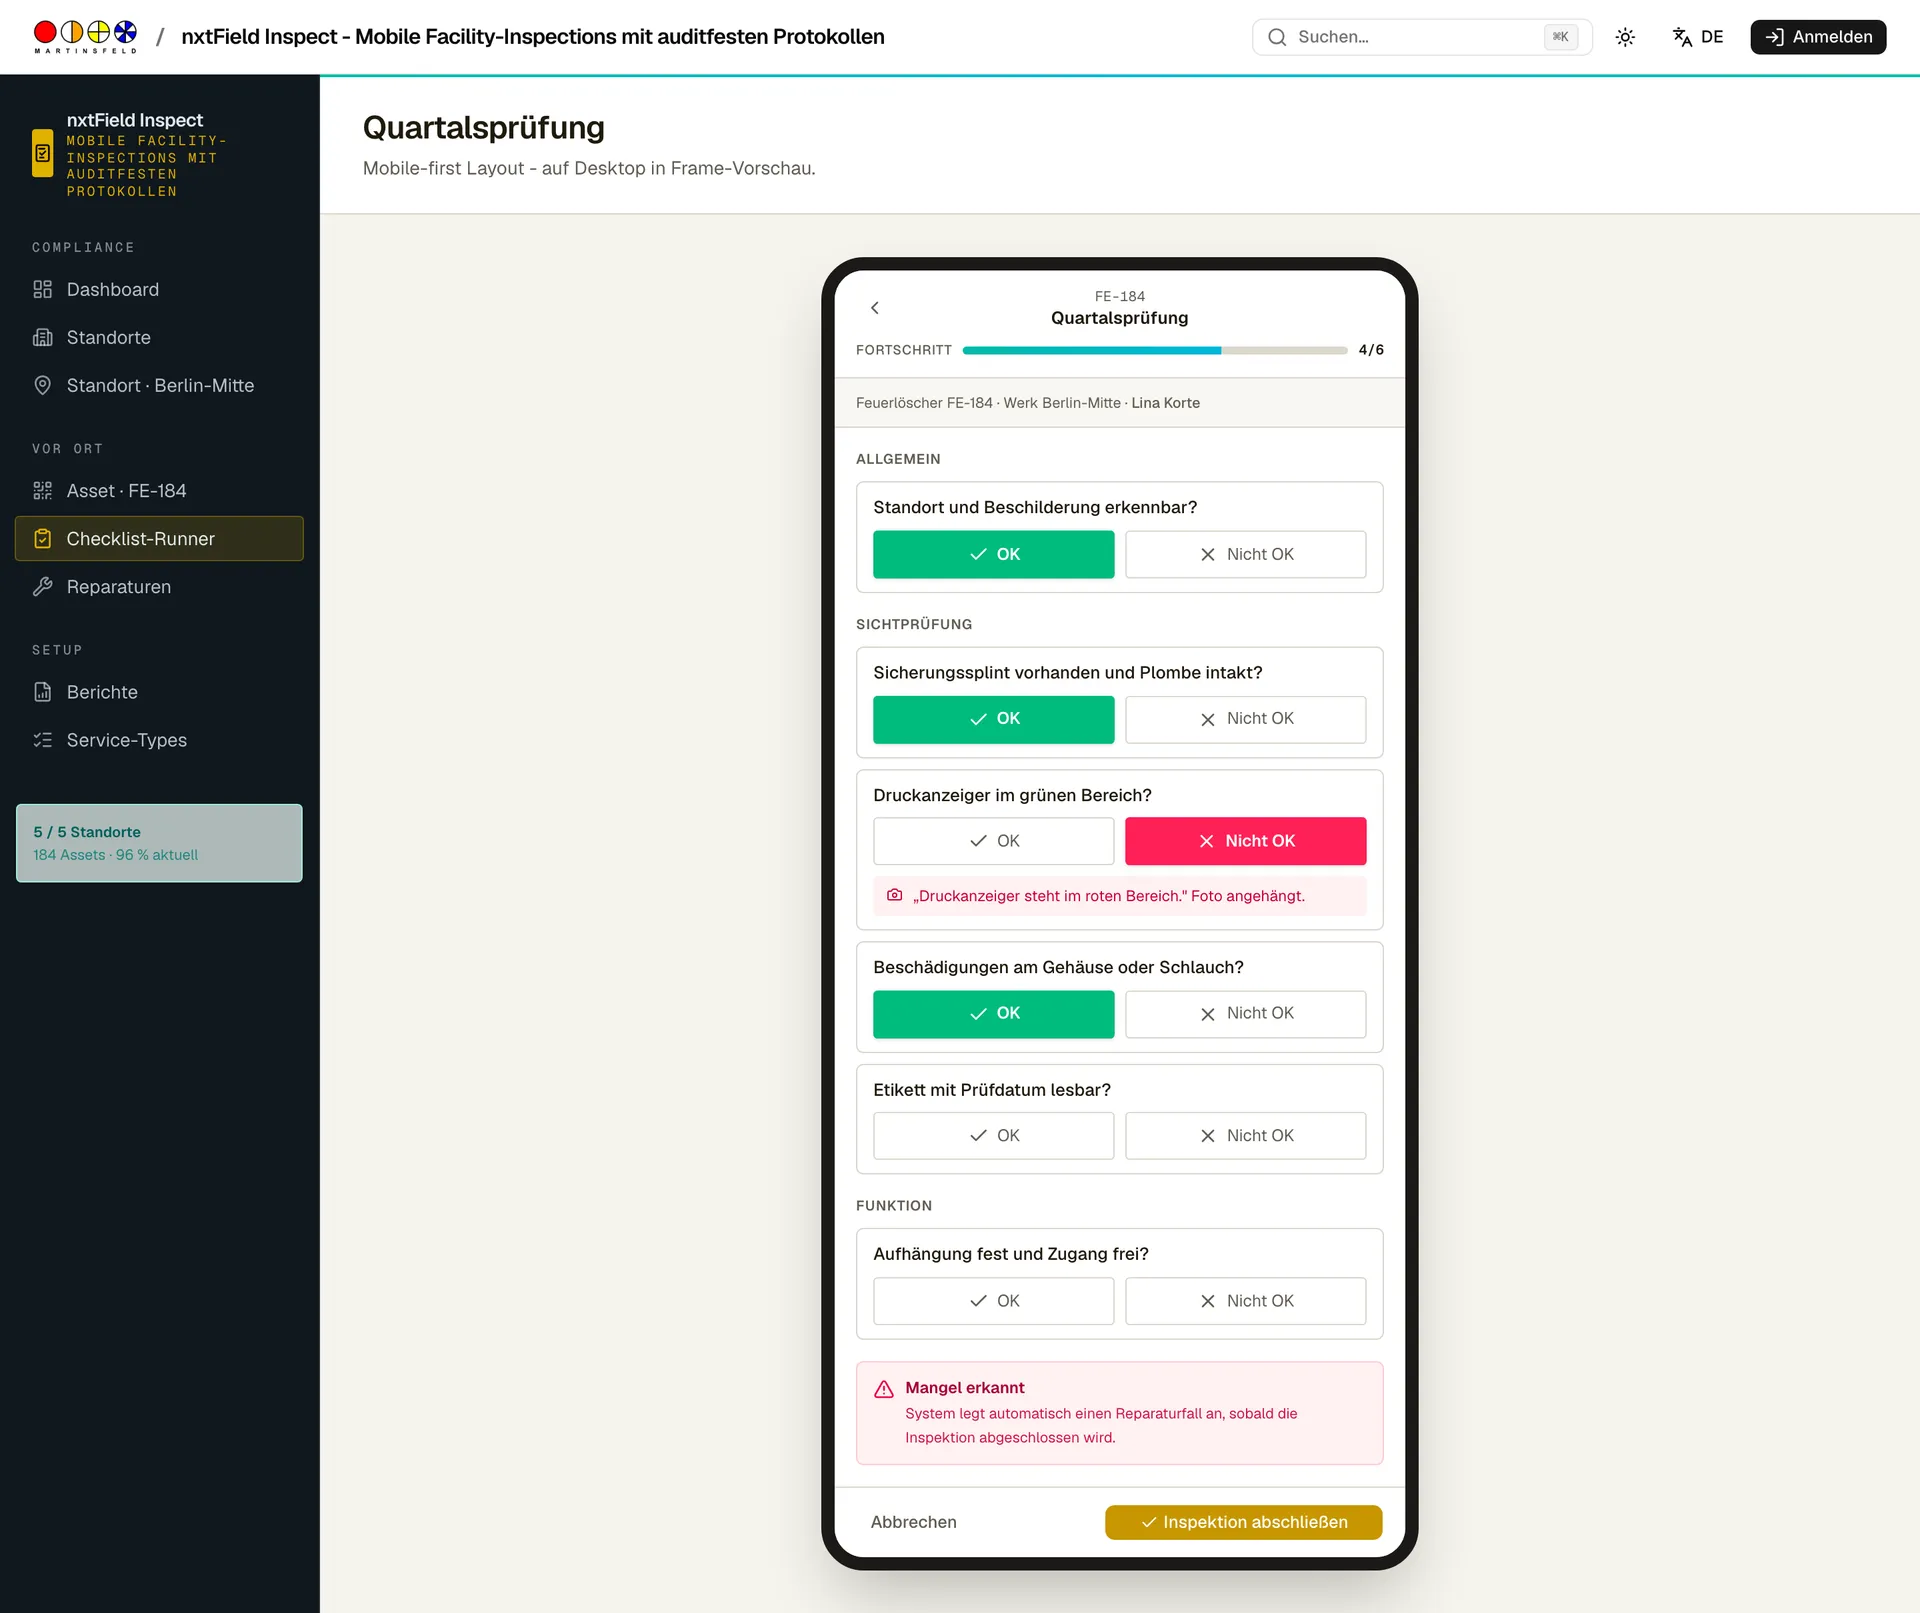Screen dimensions: 1920x1613
Task: Select Checklist-Runner sidebar item
Action: (x=159, y=539)
